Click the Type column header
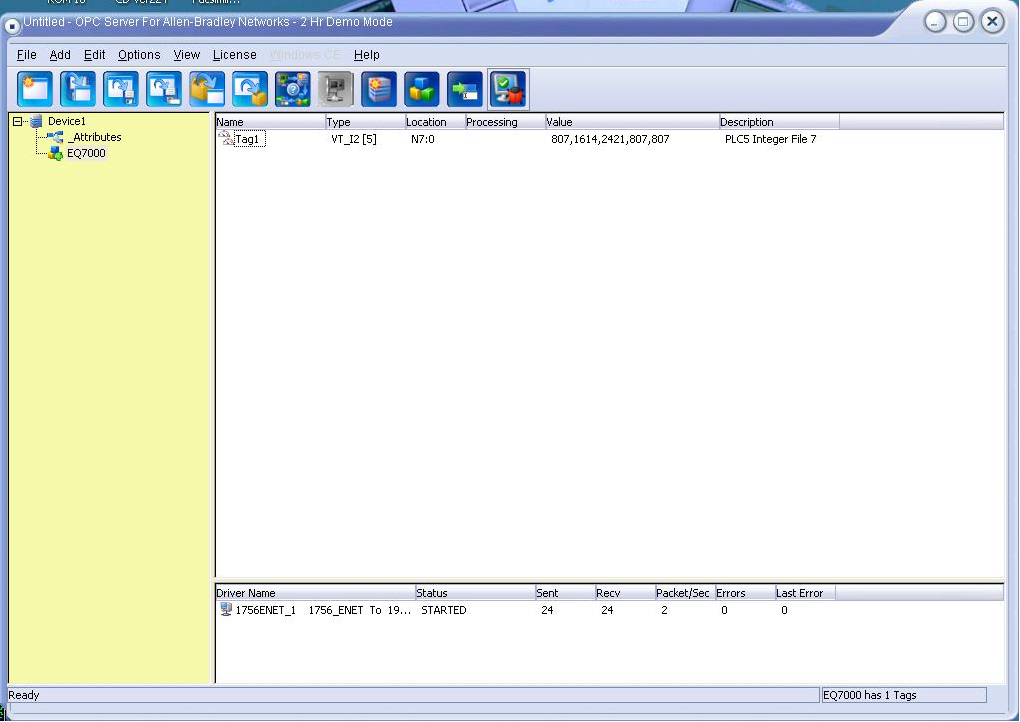Screen dimensions: 1020x722 click(365, 122)
